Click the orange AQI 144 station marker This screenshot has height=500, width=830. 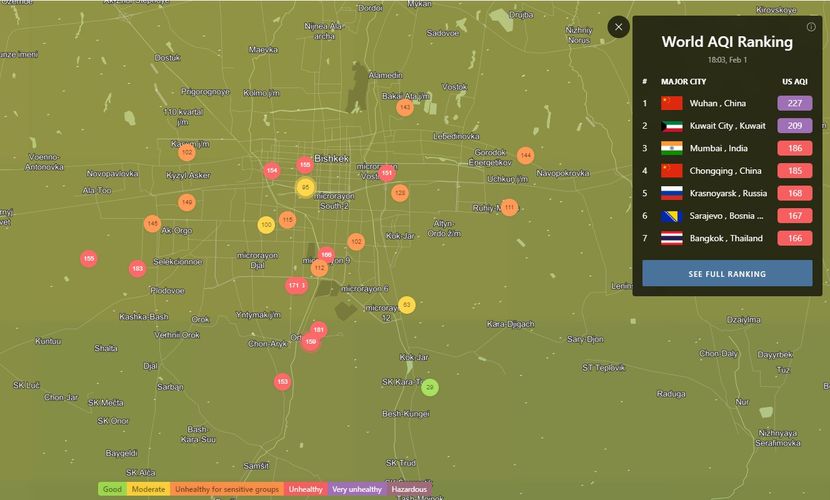point(525,155)
